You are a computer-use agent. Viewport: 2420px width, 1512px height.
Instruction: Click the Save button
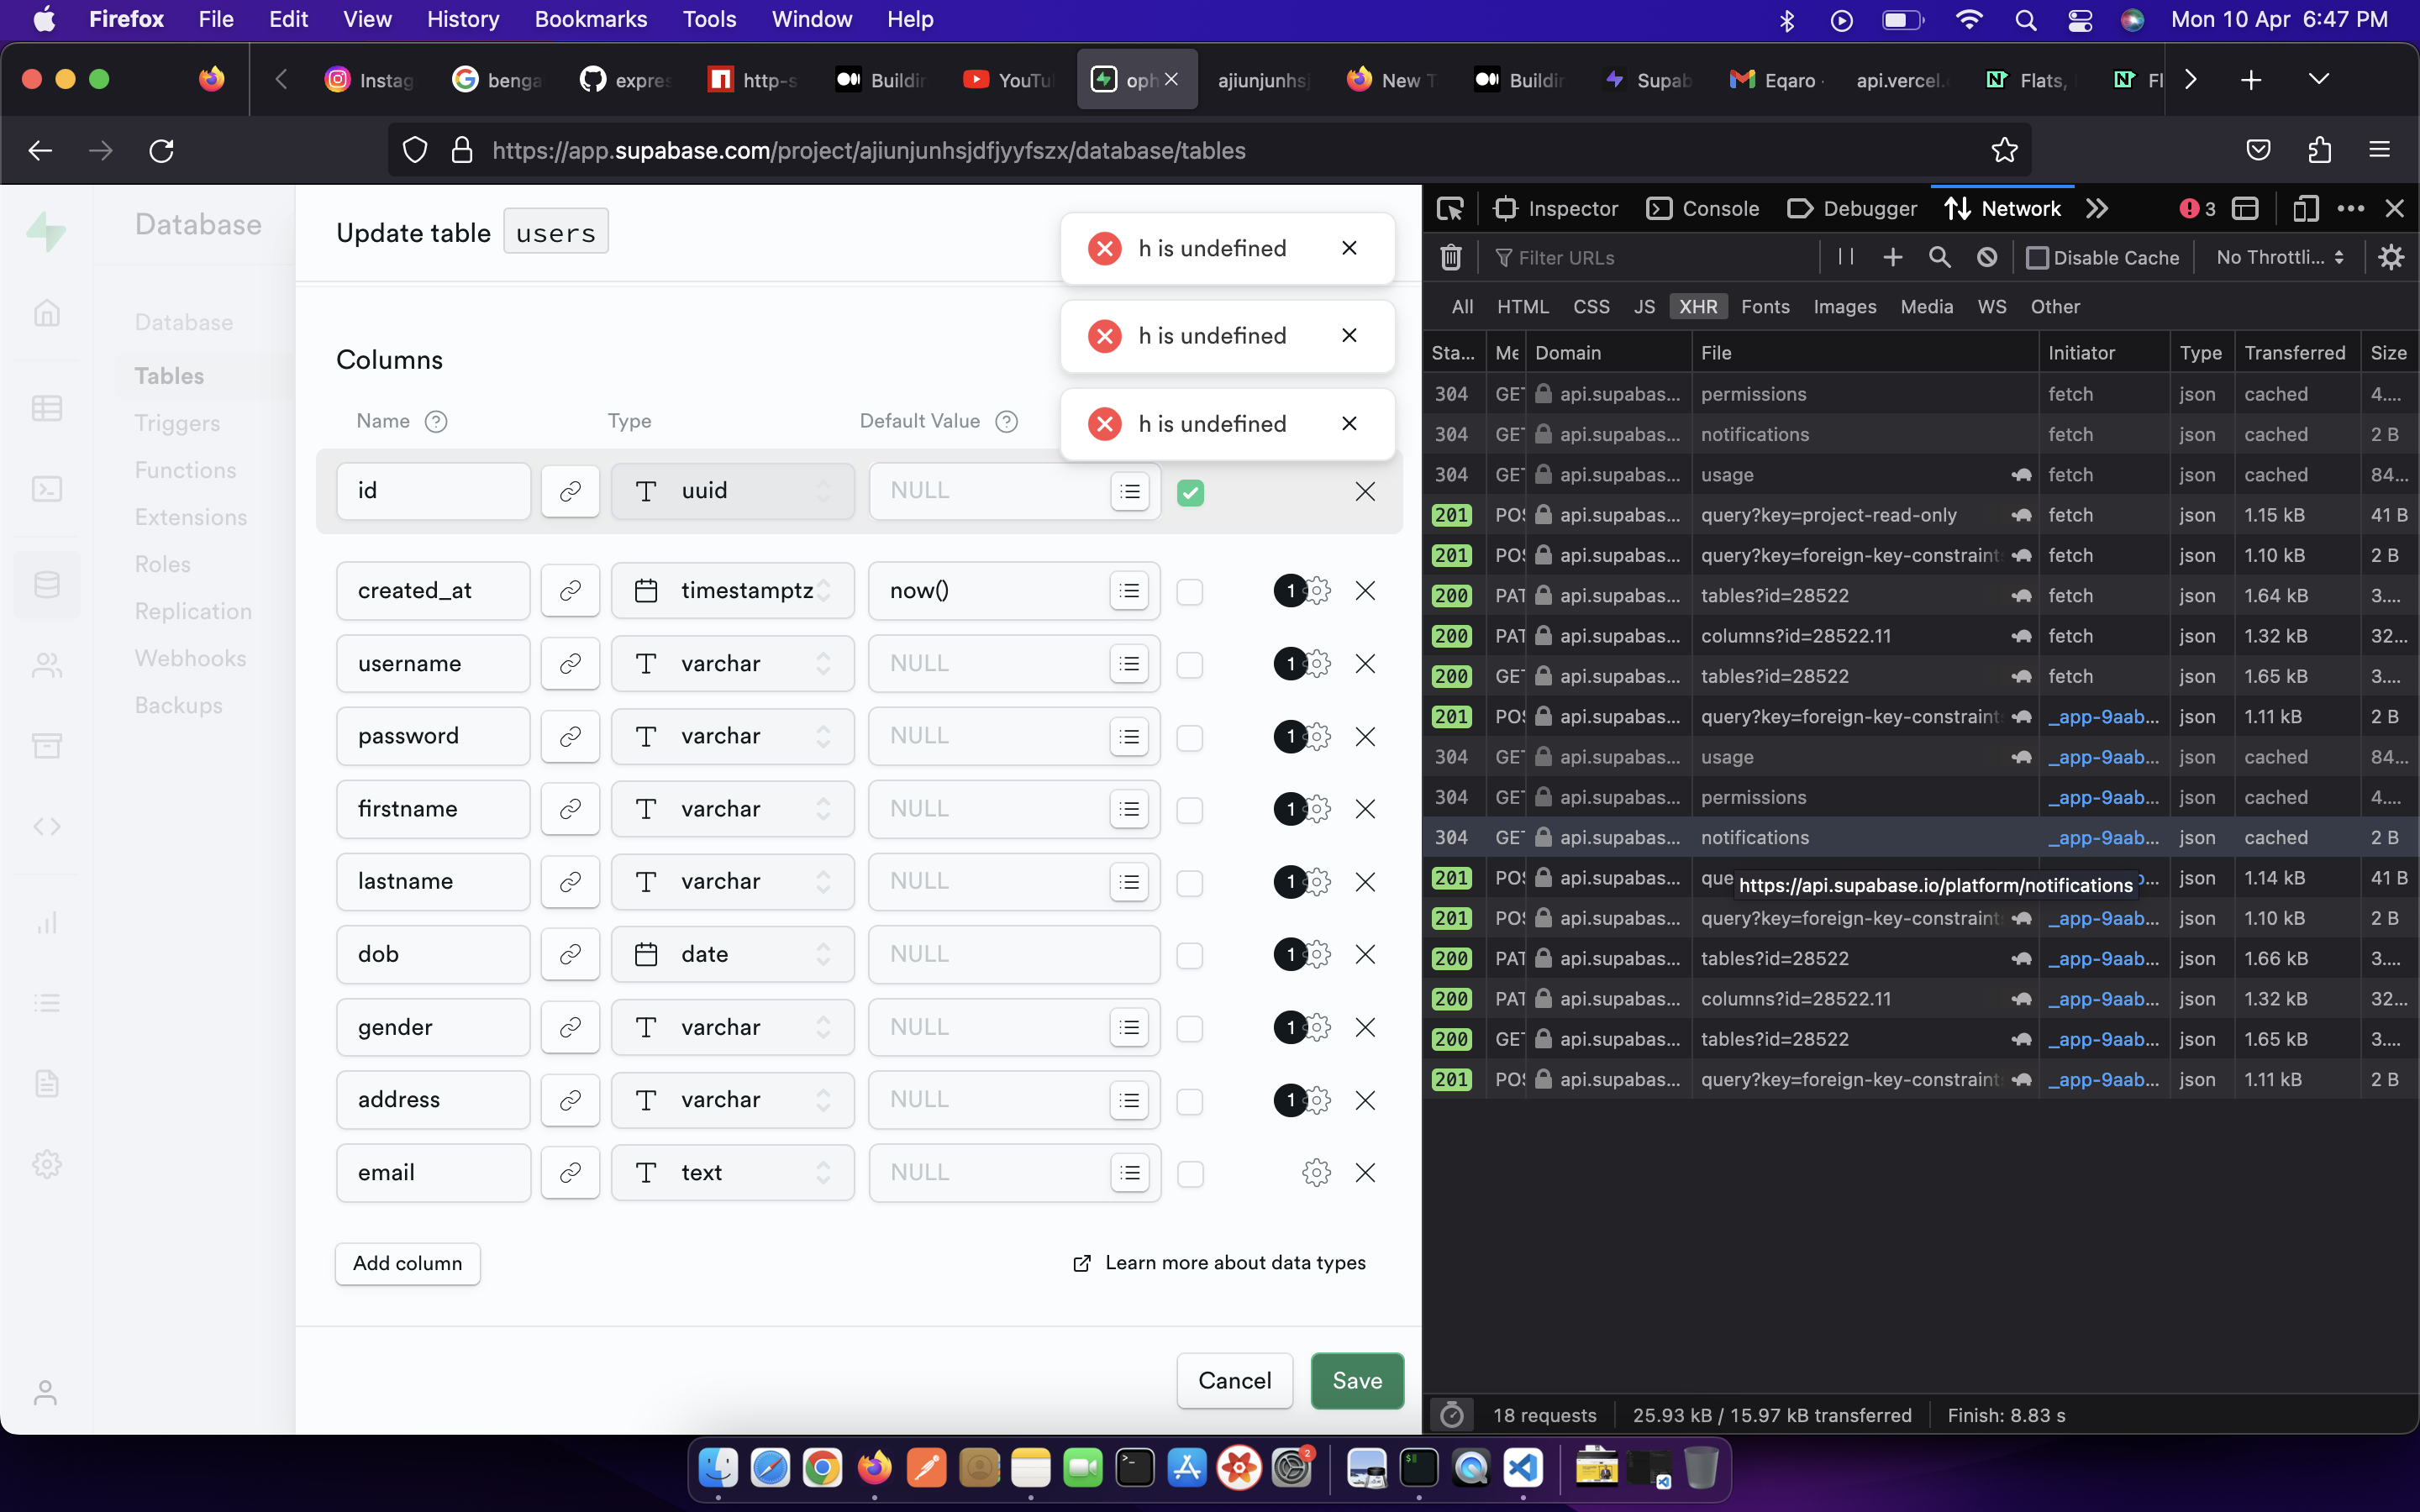click(x=1356, y=1380)
